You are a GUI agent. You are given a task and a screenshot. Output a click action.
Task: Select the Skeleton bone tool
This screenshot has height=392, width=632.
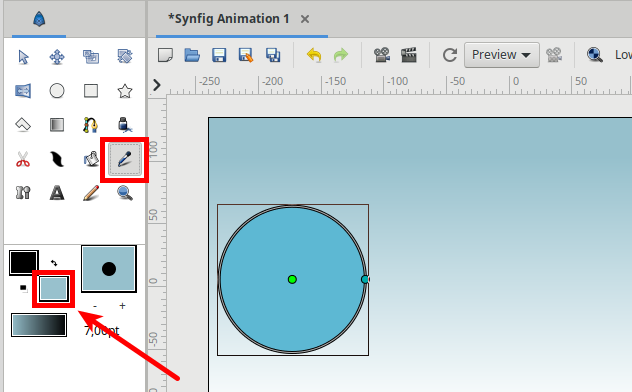(x=23, y=193)
